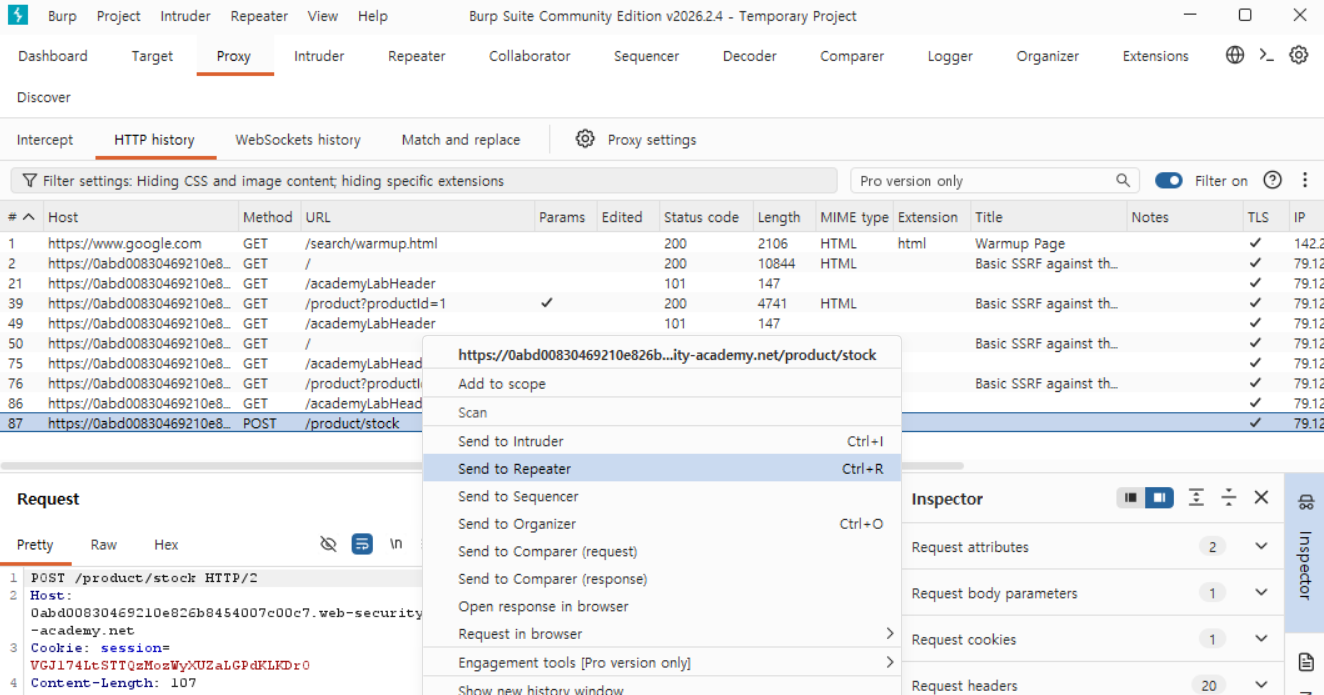This screenshot has width=1324, height=695.
Task: Switch to the Decoder tab
Action: 750,56
